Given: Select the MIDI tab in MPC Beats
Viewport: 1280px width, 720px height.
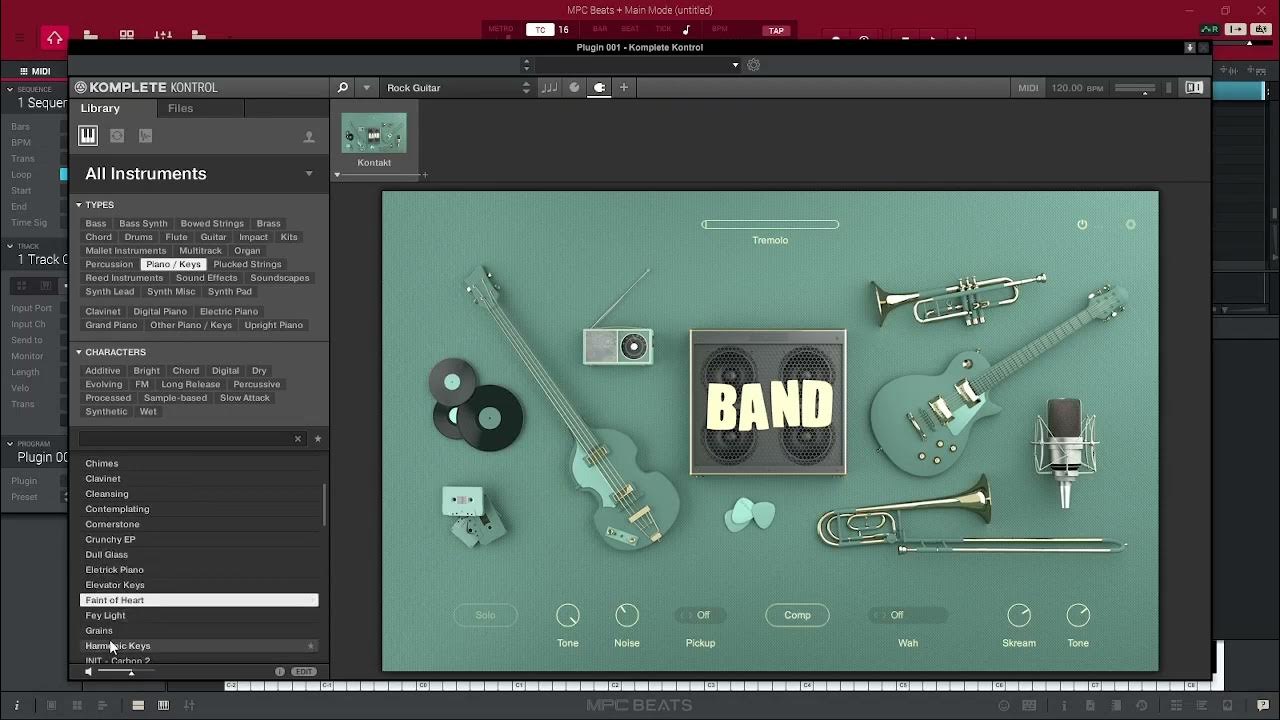Looking at the screenshot, I should pos(33,71).
